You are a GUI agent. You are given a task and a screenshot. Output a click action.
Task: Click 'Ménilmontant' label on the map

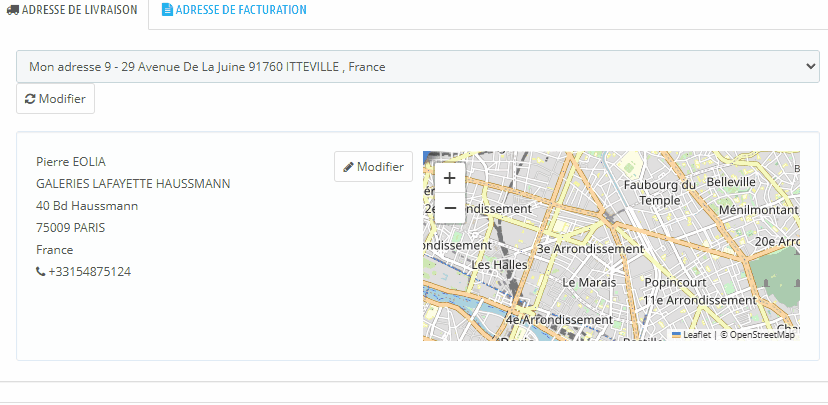(760, 210)
